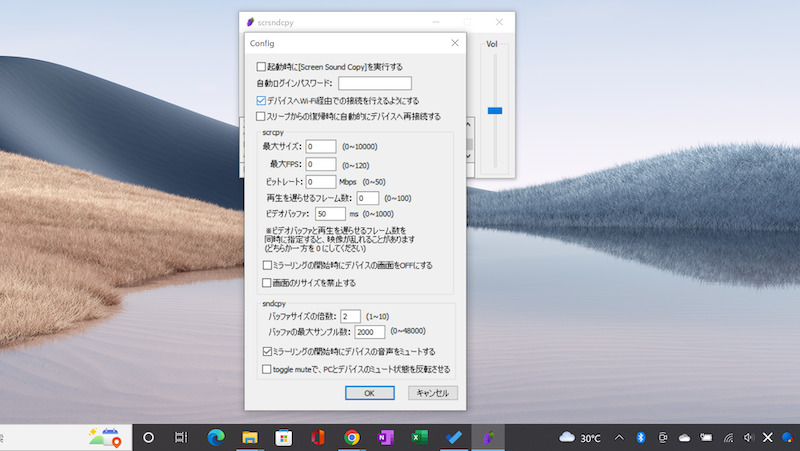
Task: Click the auto login password field
Action: click(374, 83)
